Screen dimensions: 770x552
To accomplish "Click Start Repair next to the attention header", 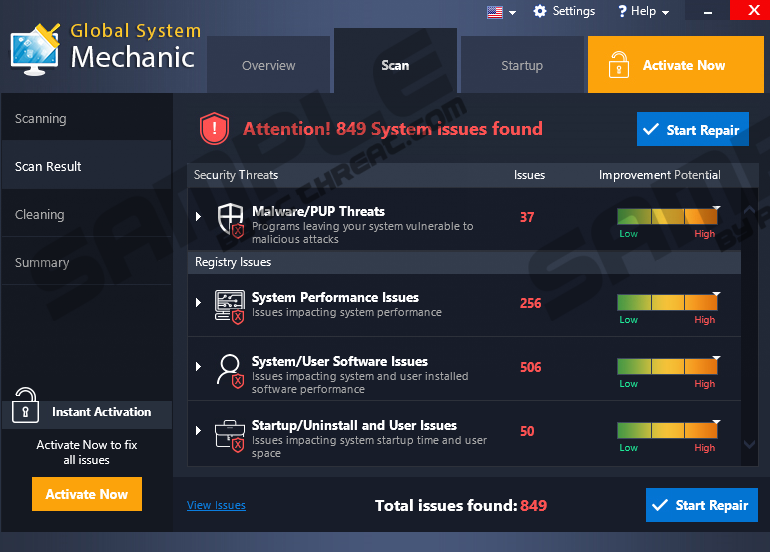I will [x=693, y=129].
